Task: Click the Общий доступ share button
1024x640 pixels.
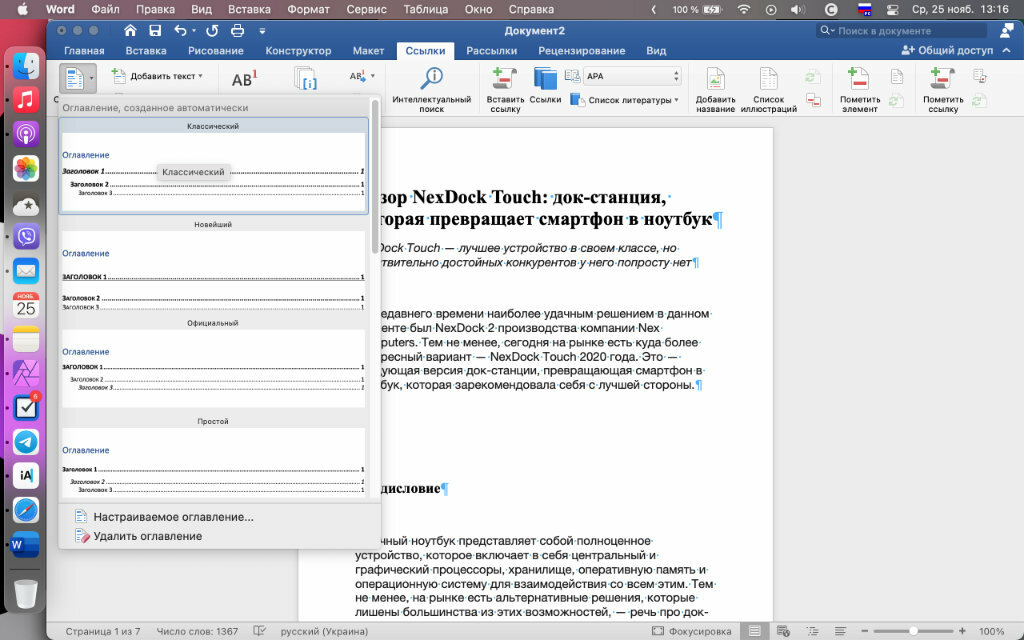Action: pyautogui.click(x=947, y=50)
